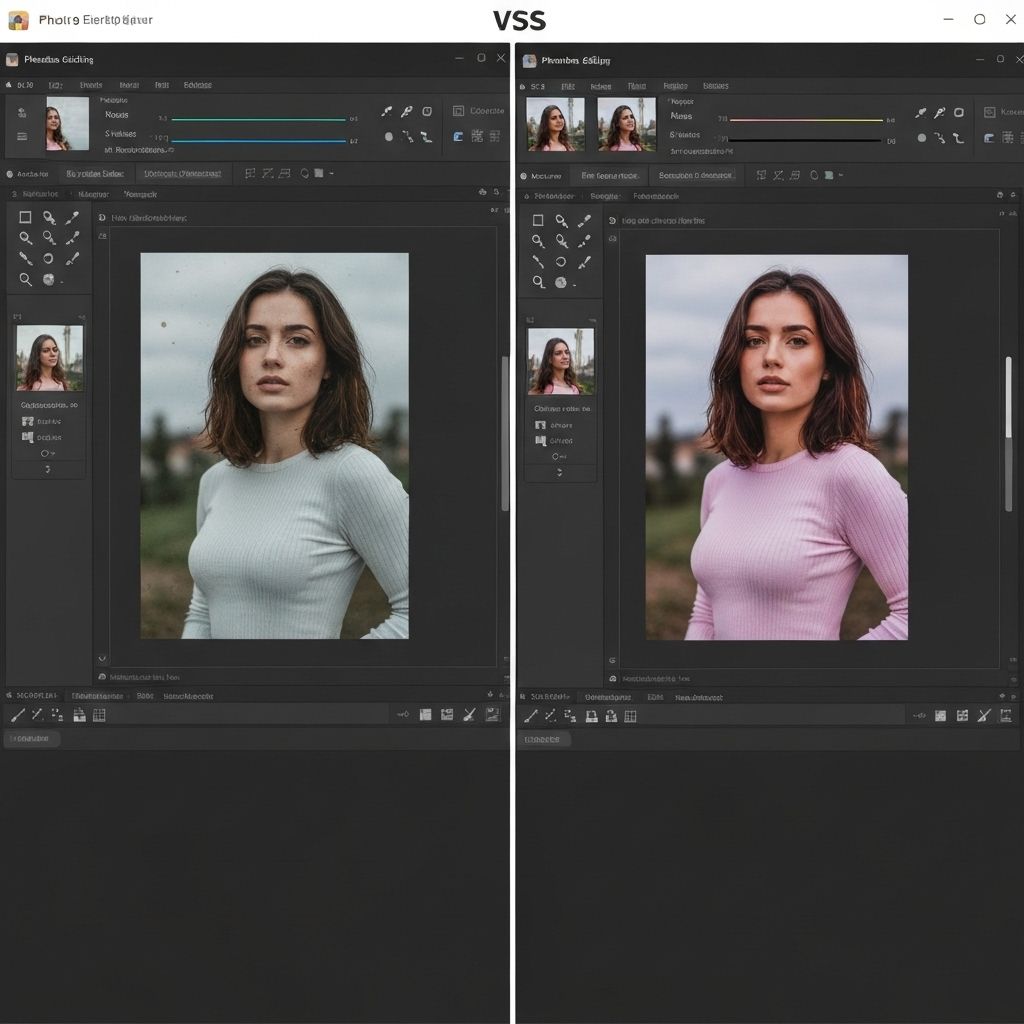Toggle the radio dot at left options bar start
Viewport: 1024px width, 1024px height.
[x=9, y=174]
